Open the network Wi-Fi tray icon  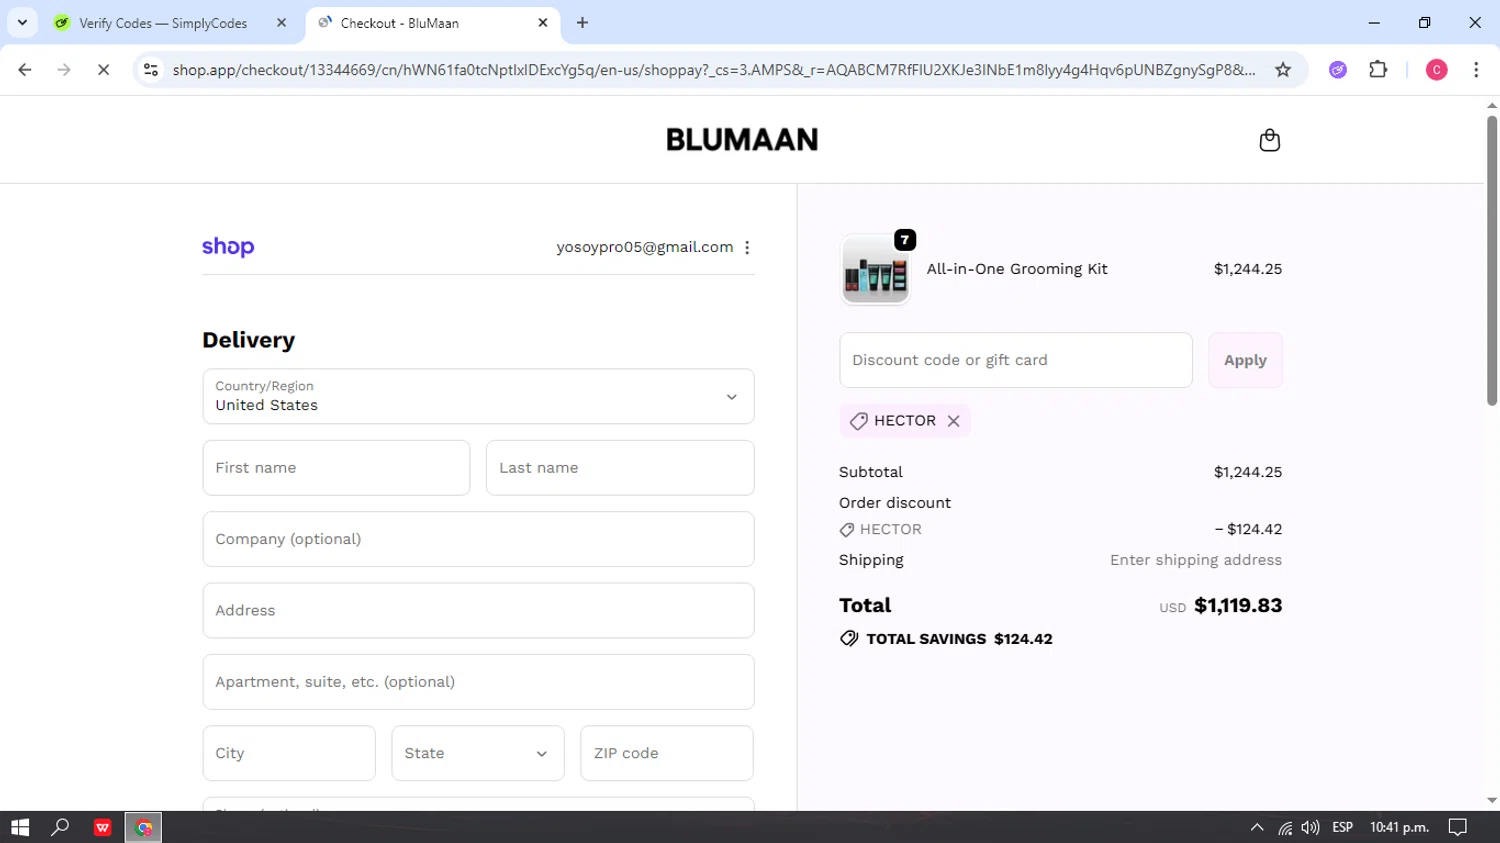coord(1285,827)
